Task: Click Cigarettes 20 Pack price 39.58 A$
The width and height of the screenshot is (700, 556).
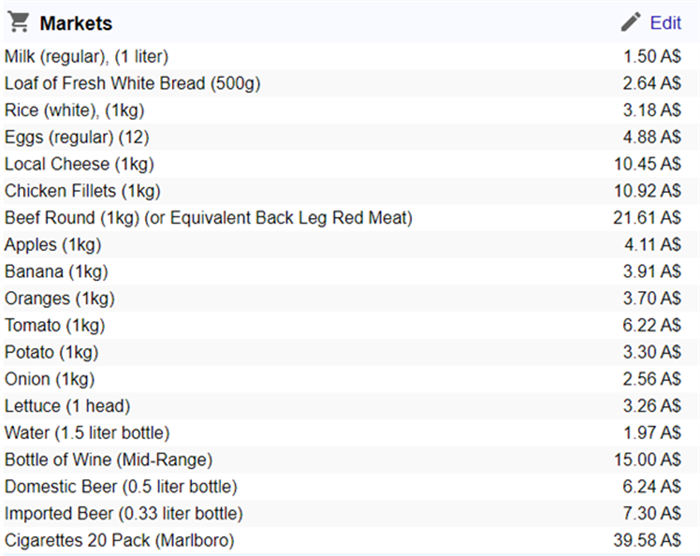Action: click(647, 542)
